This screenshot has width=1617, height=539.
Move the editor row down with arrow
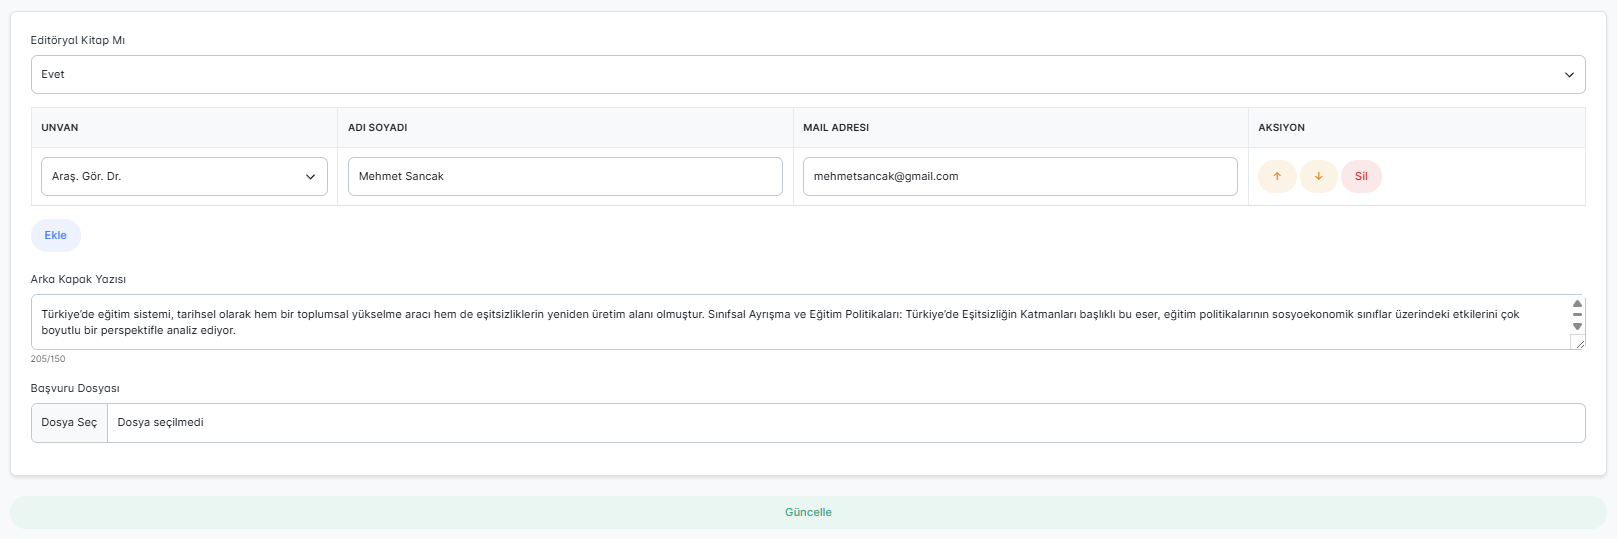pos(1318,176)
